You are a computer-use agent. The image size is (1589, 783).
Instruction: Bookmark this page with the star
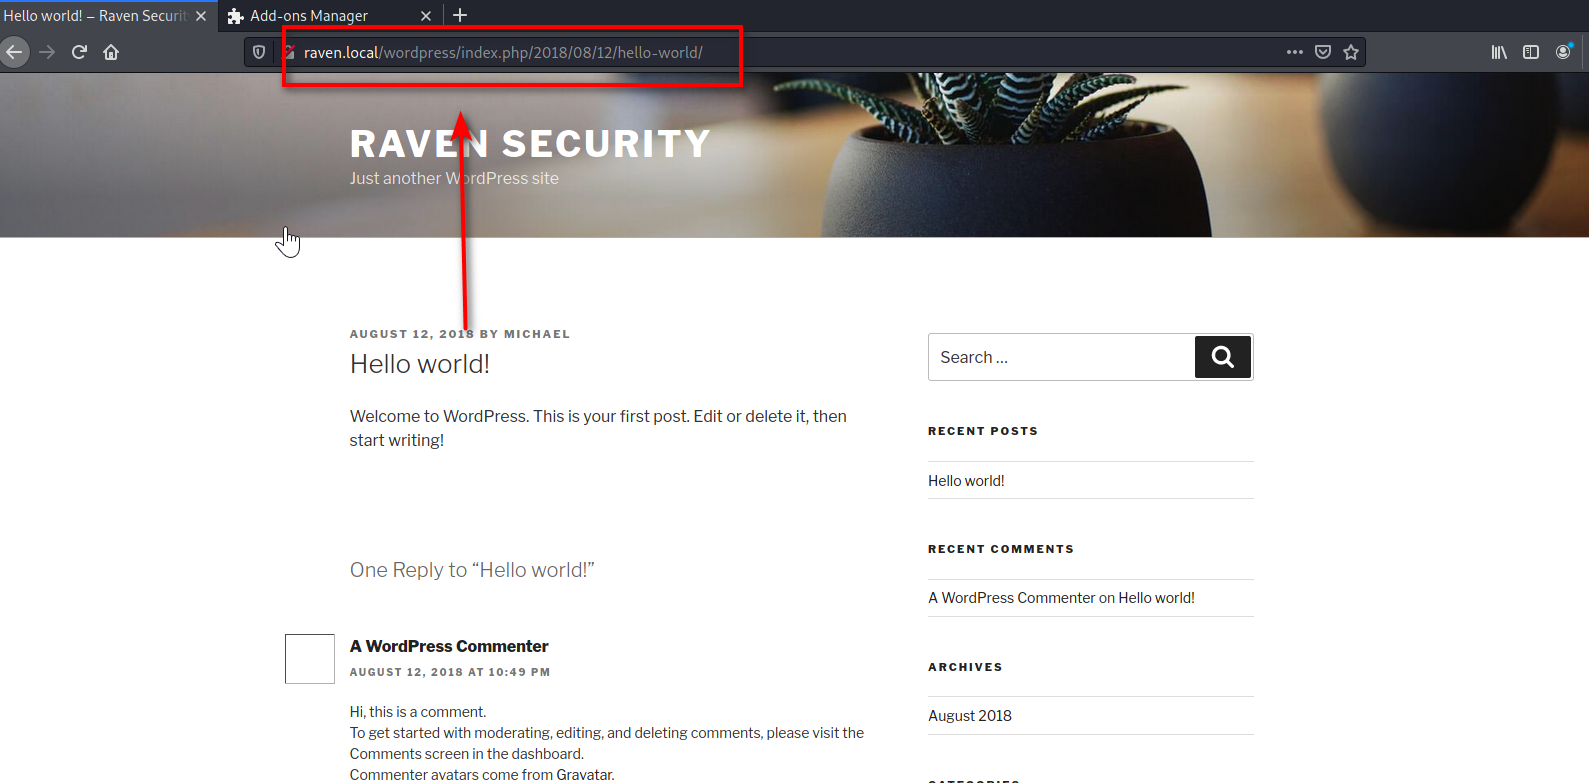coord(1351,52)
